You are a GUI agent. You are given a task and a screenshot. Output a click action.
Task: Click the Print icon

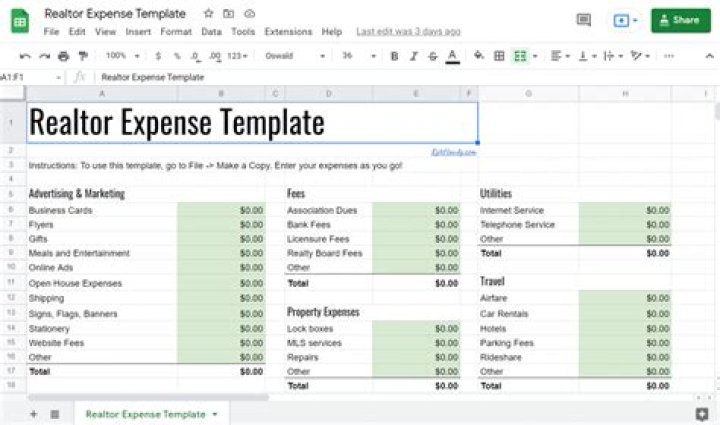[63, 56]
